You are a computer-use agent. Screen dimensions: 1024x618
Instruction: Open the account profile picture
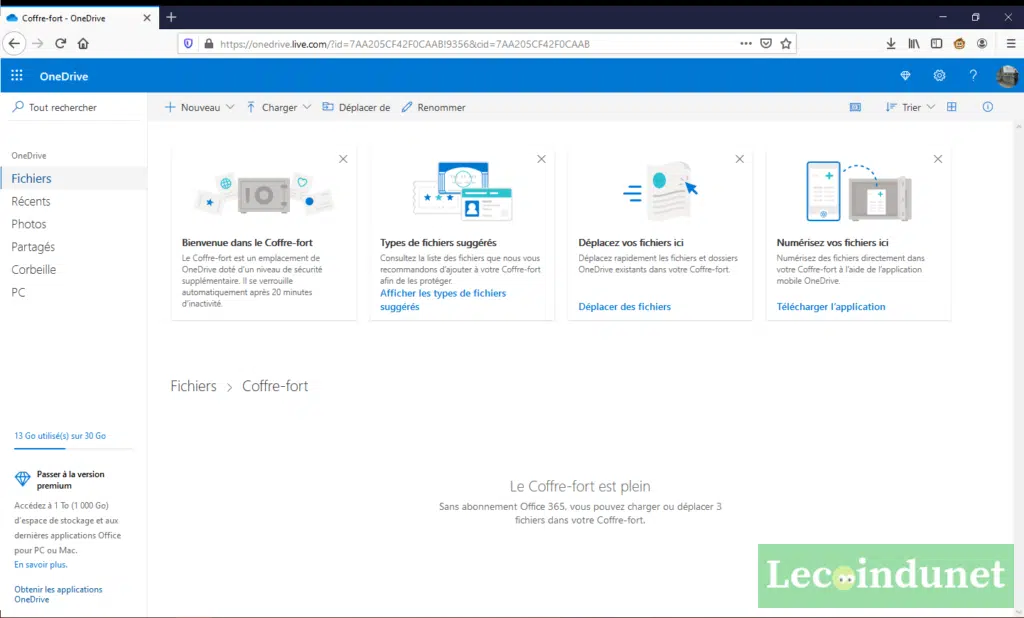[1007, 76]
